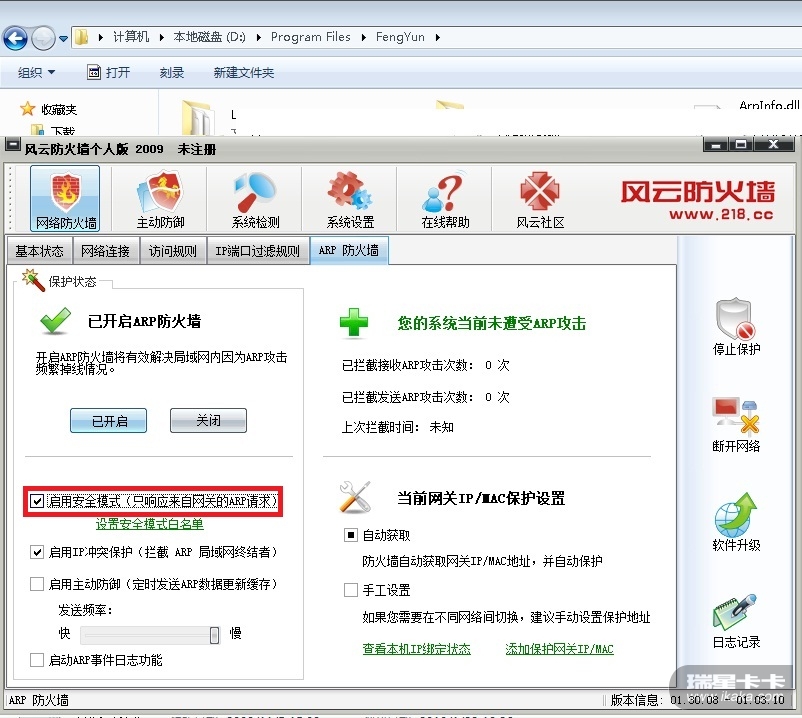The height and width of the screenshot is (718, 802).
Task: Switch to the 基本状态 tab
Action: (x=39, y=251)
